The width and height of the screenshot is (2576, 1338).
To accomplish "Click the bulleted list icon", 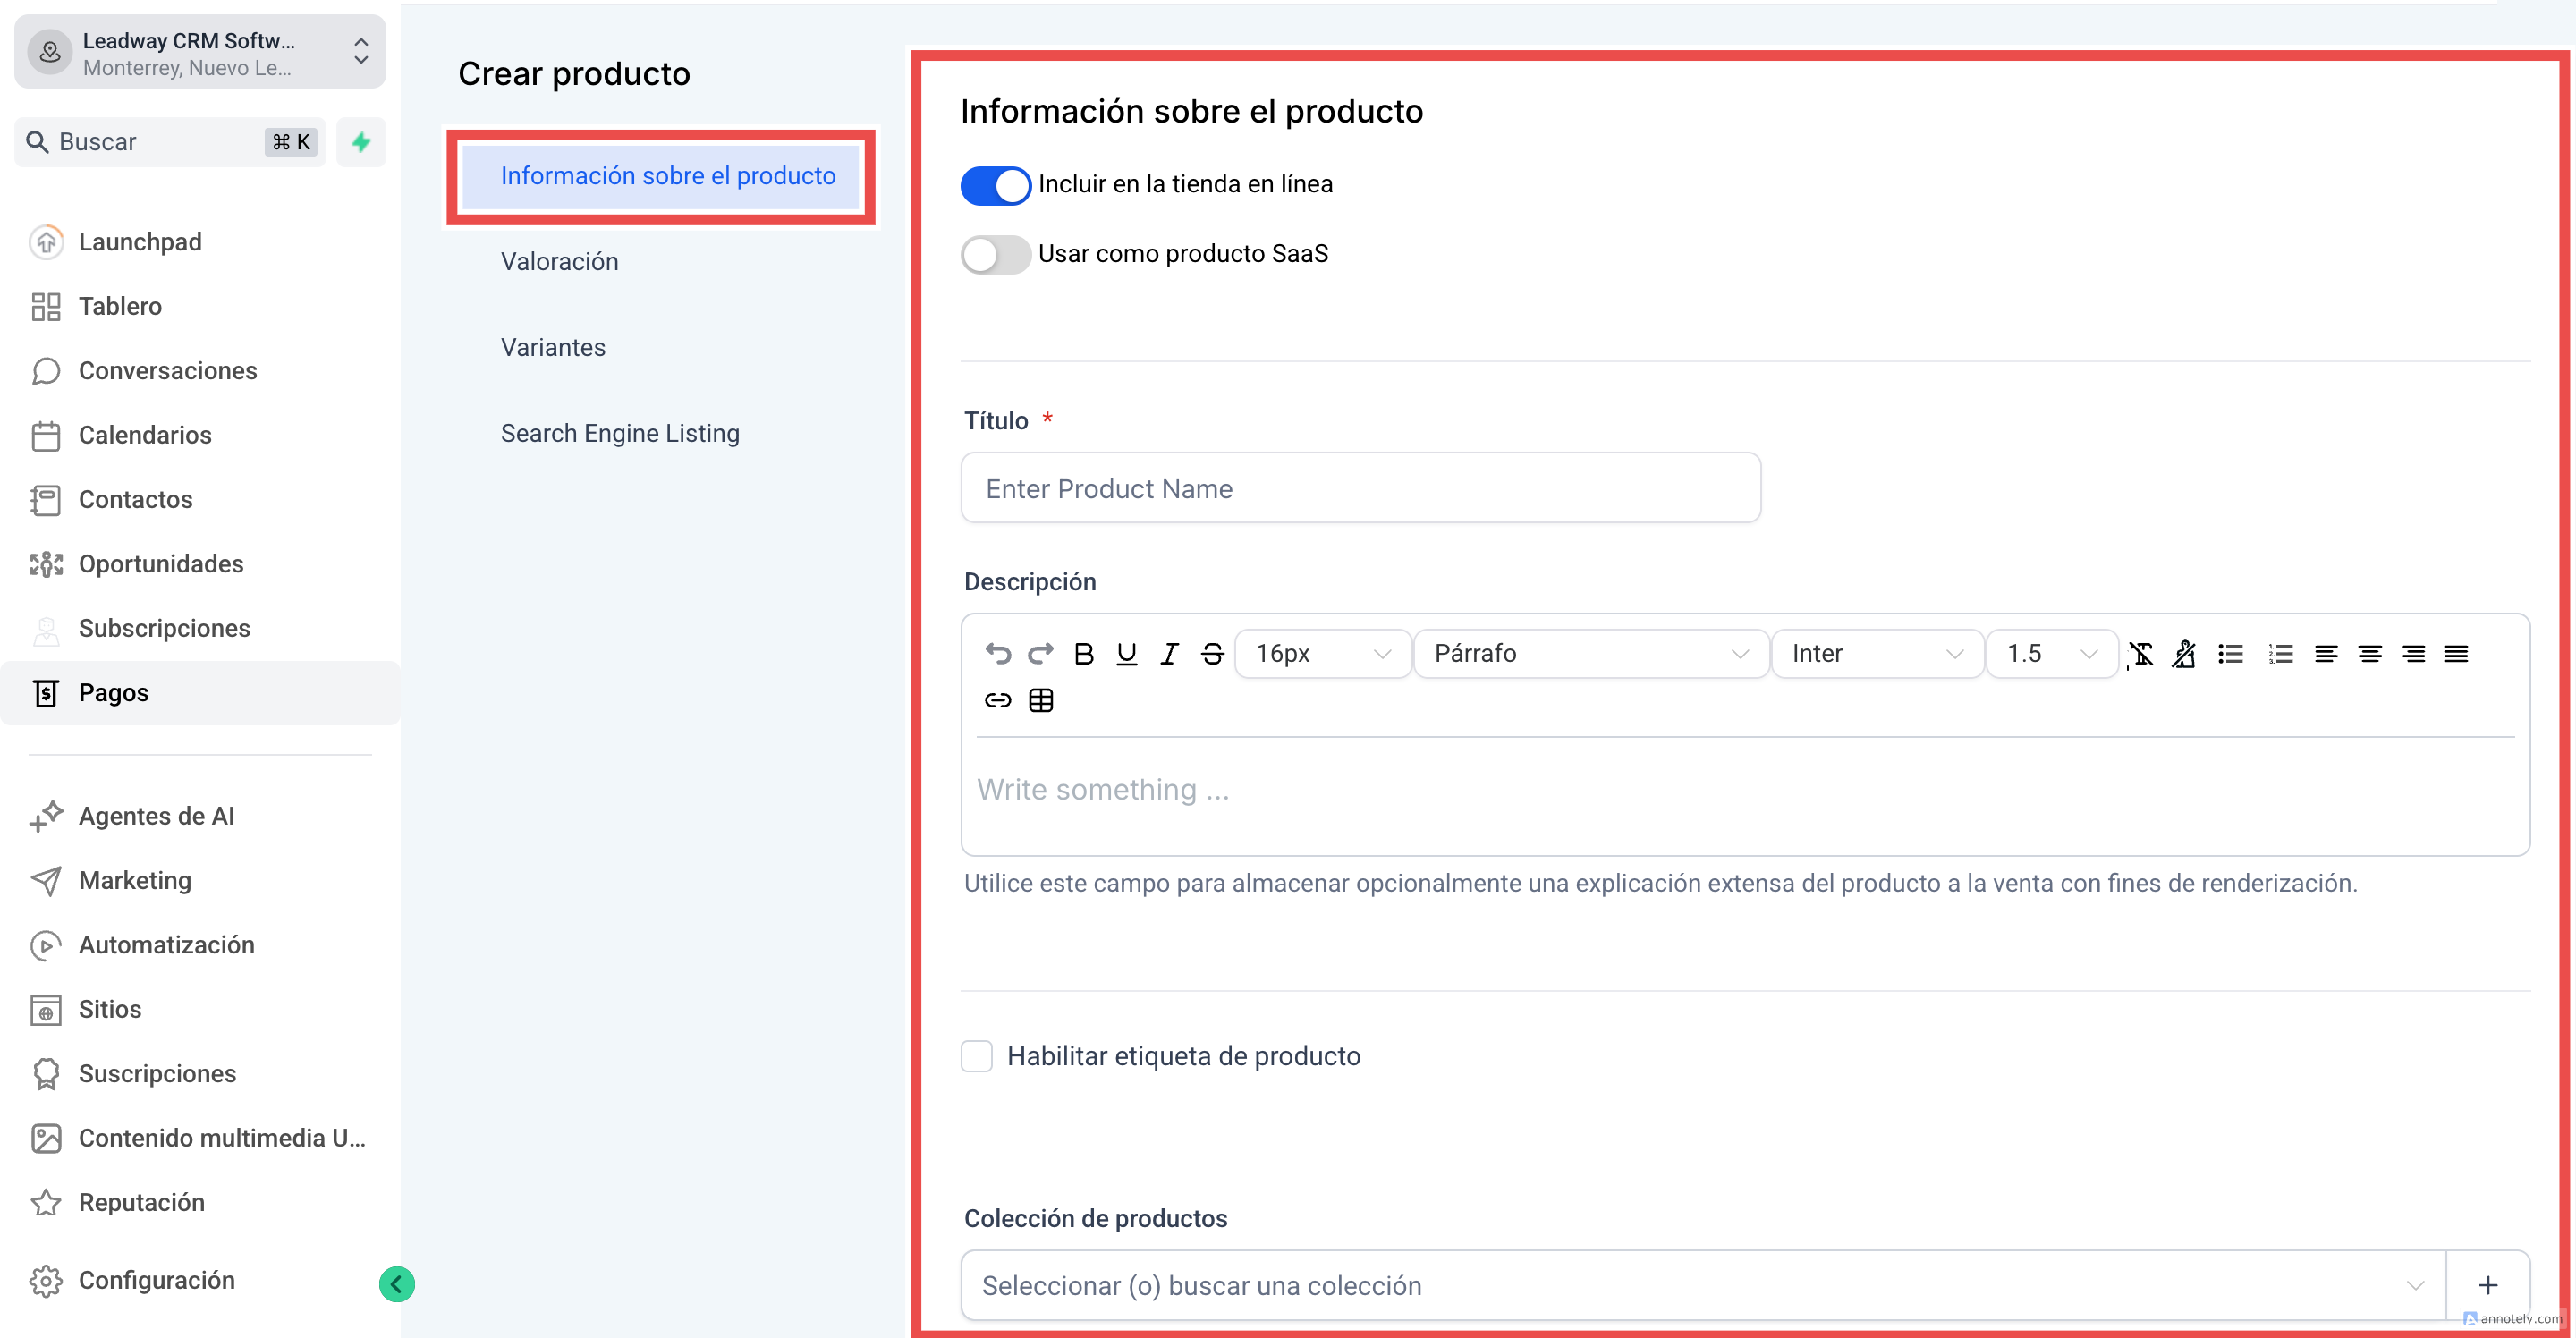I will click(x=2230, y=654).
